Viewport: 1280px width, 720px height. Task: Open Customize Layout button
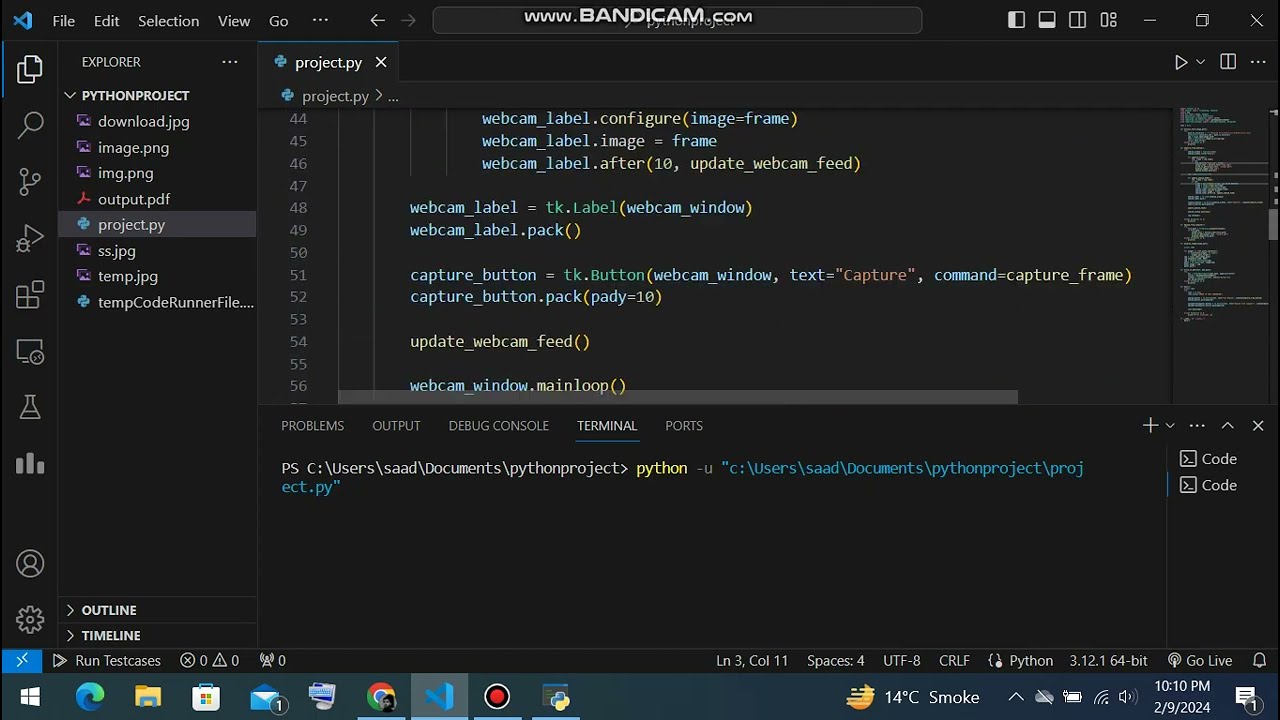tap(1108, 20)
